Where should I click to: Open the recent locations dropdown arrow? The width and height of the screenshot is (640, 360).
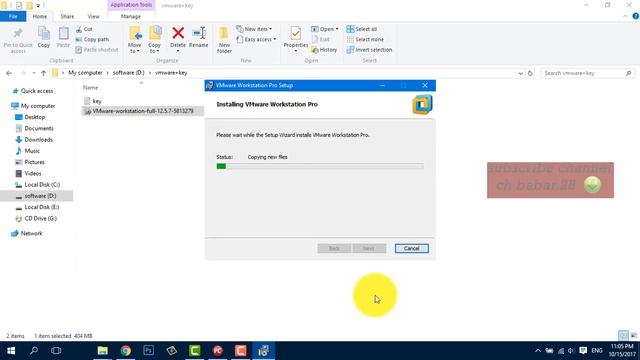(x=33, y=73)
